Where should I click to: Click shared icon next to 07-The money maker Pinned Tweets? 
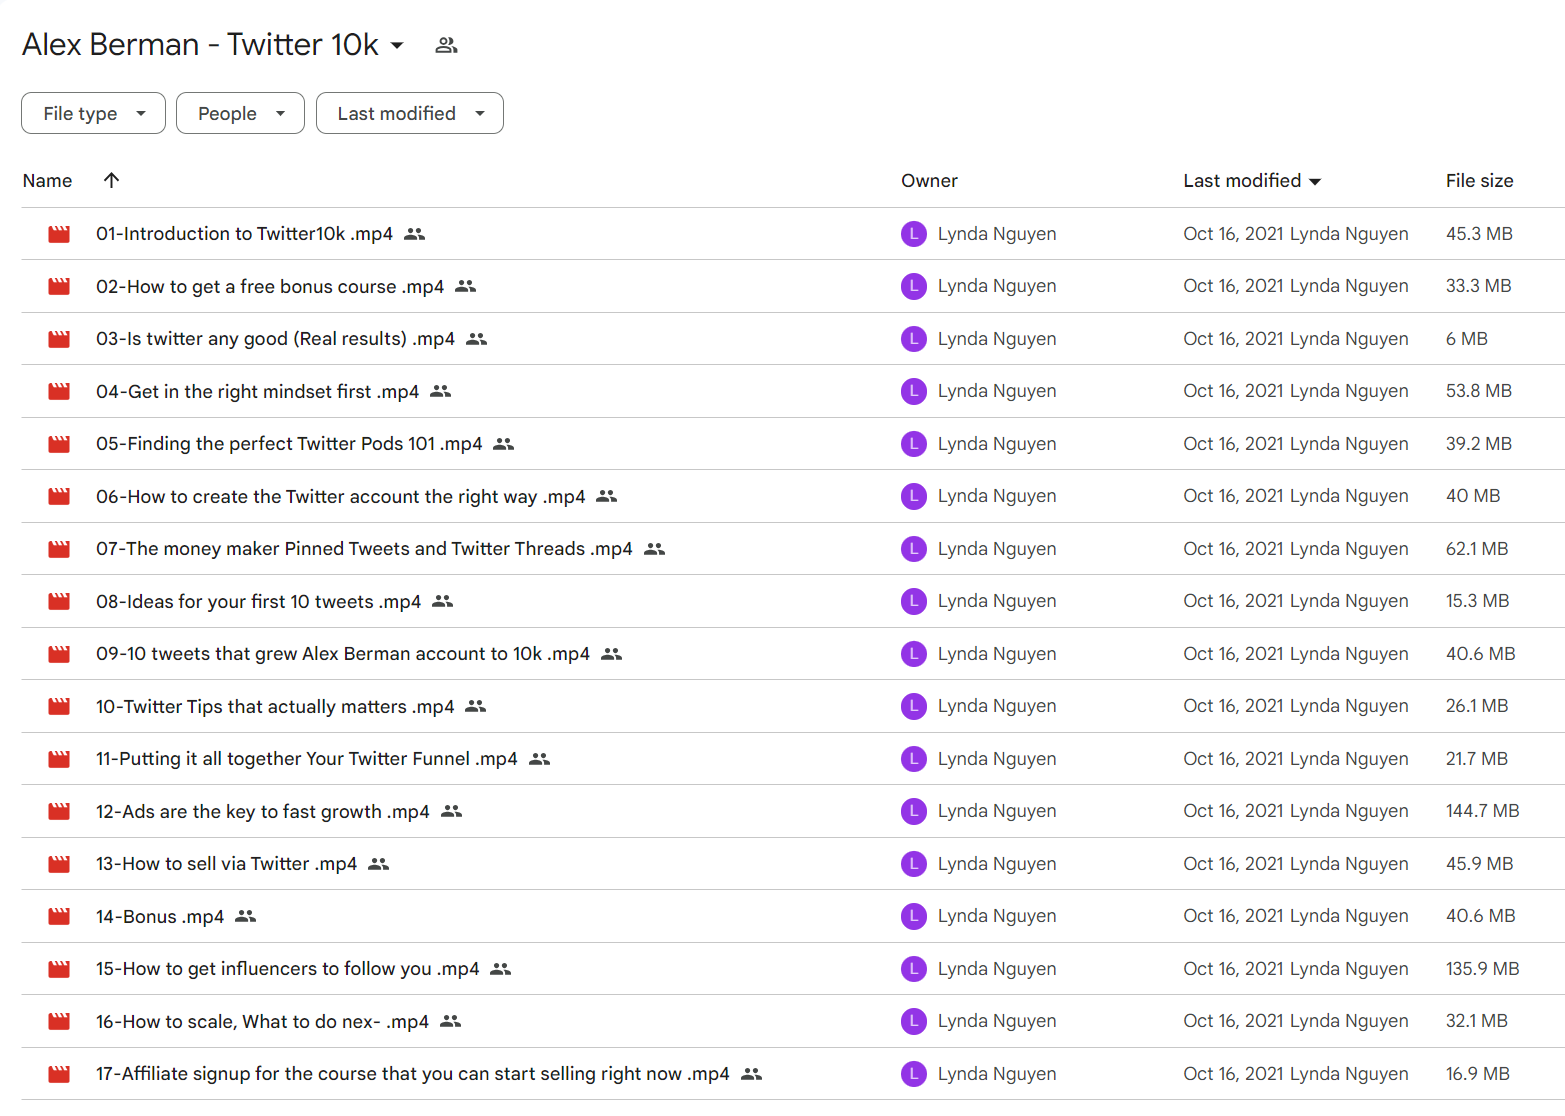click(x=655, y=549)
